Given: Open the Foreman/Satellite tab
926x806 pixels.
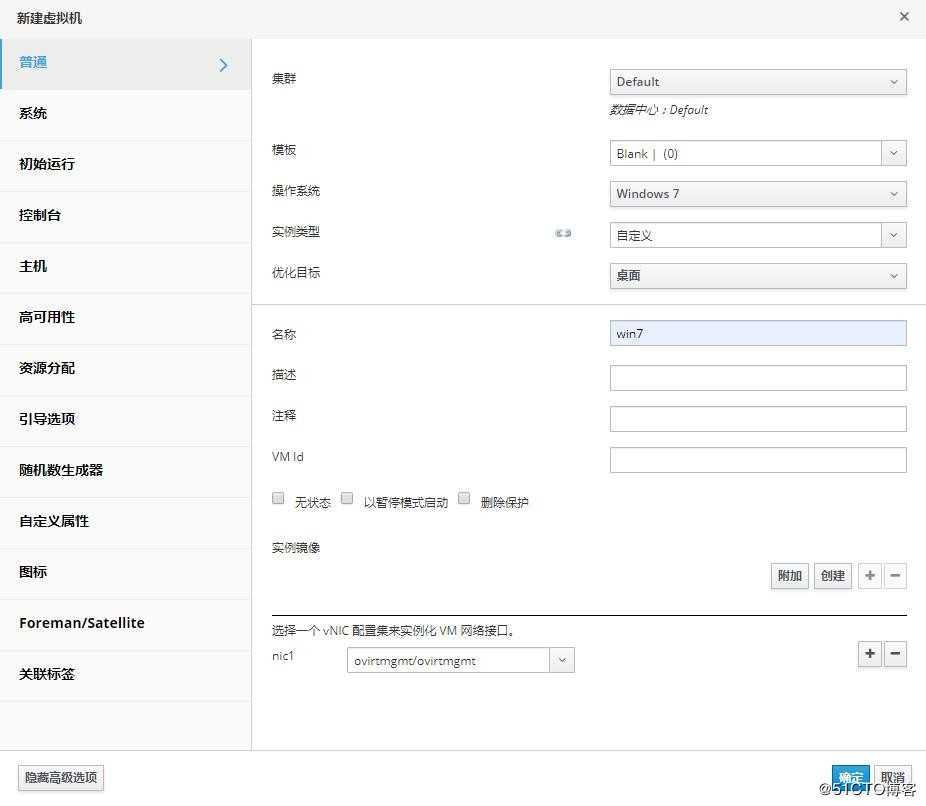Looking at the screenshot, I should [125, 624].
